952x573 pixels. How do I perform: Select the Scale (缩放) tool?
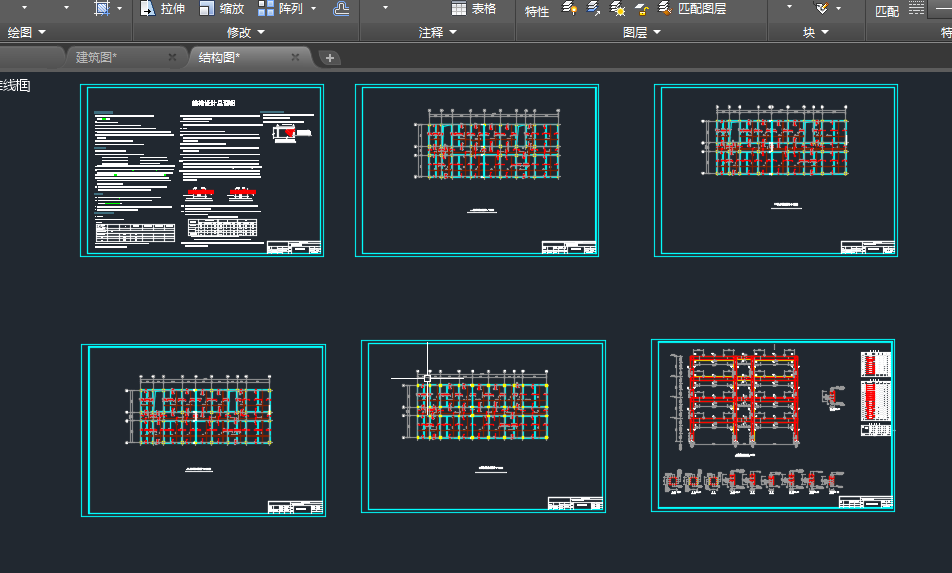tap(221, 9)
